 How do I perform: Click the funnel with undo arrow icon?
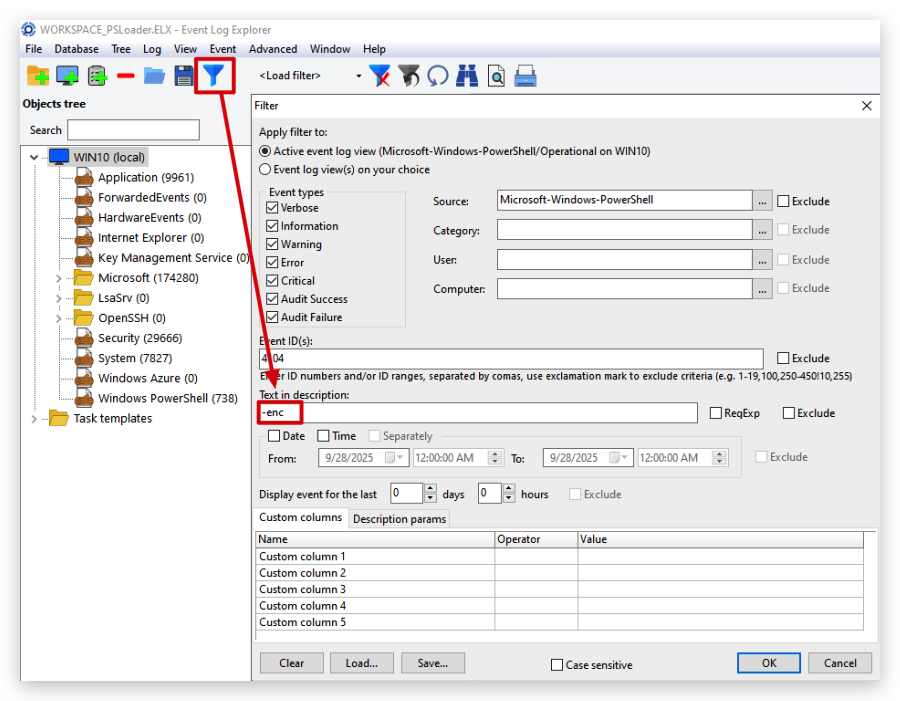tap(409, 76)
